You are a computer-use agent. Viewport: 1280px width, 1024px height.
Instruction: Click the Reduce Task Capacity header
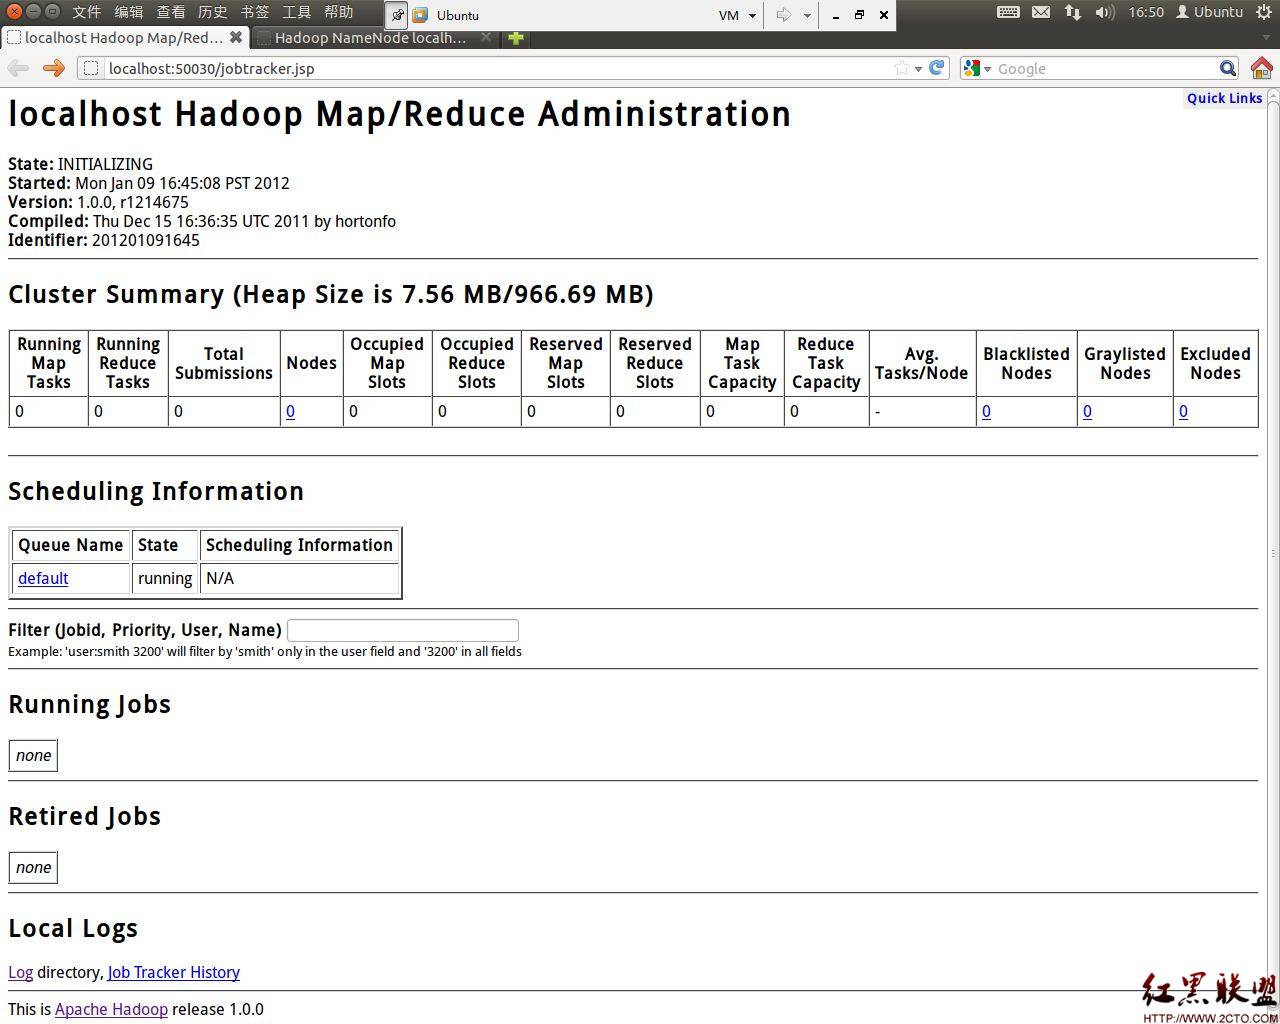826,363
